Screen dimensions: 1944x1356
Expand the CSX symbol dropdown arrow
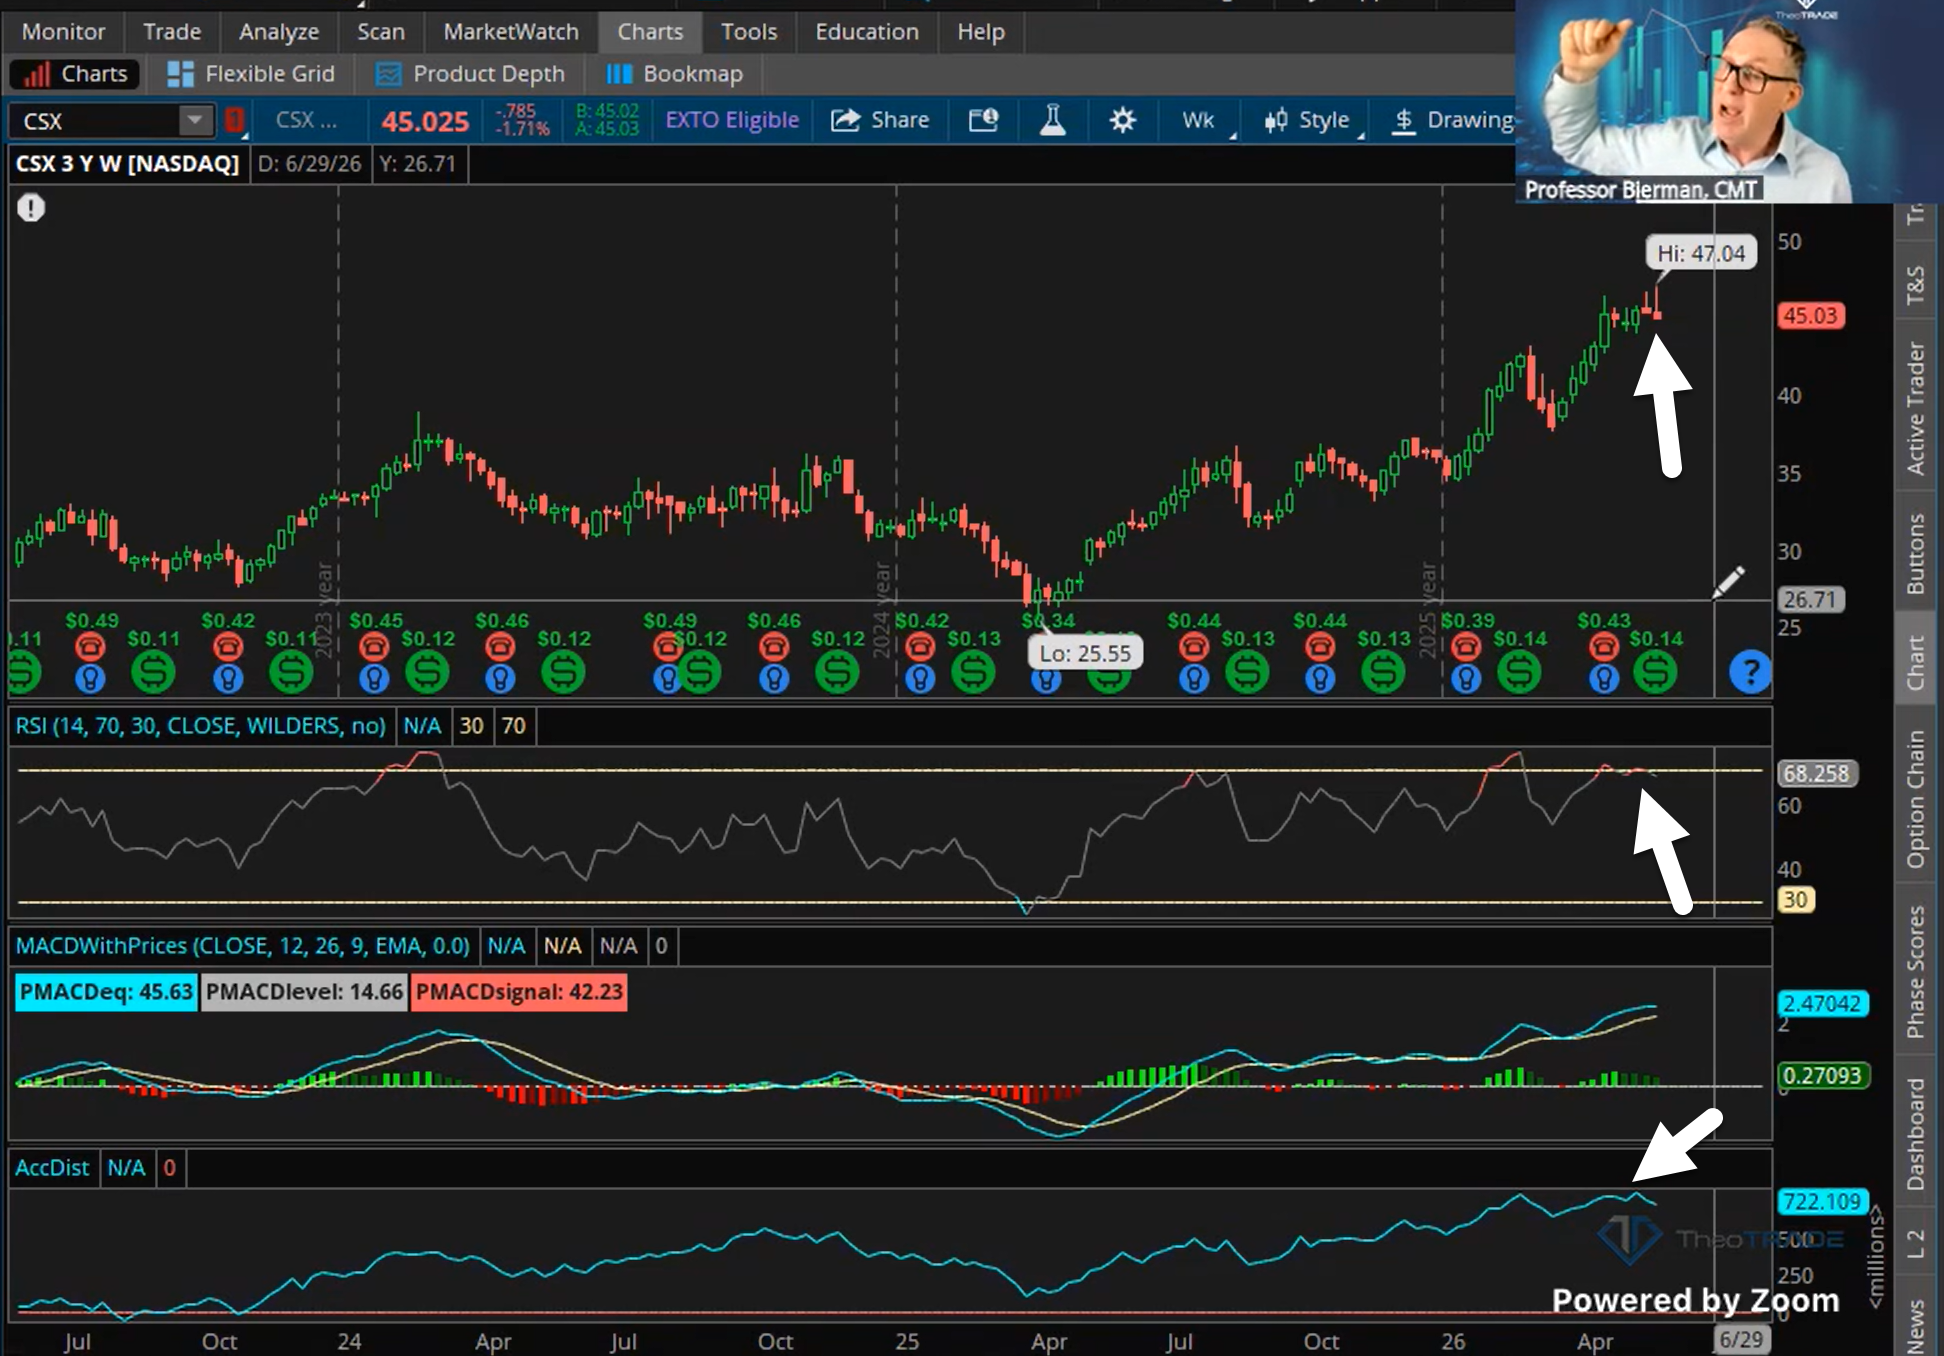[x=195, y=121]
